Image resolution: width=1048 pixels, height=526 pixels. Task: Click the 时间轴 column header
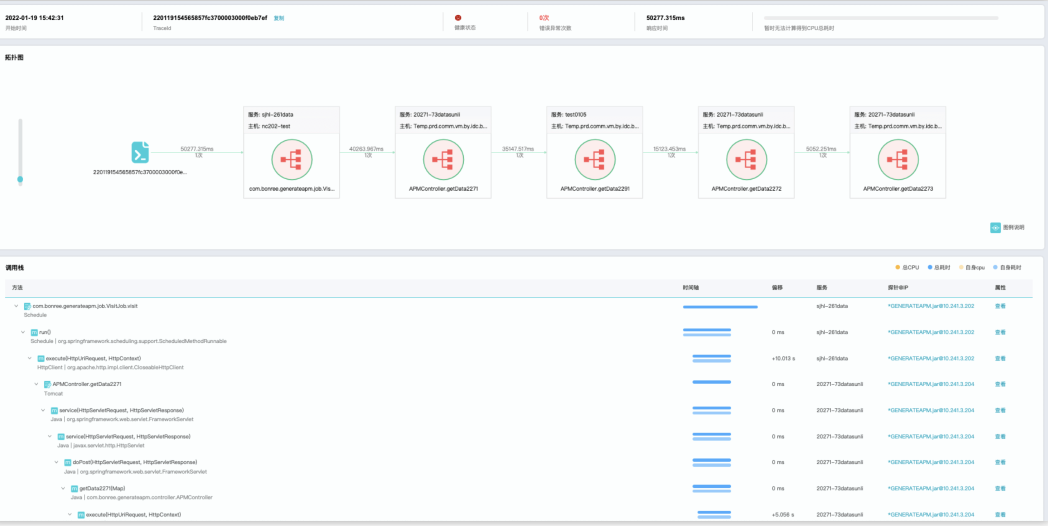coord(691,287)
